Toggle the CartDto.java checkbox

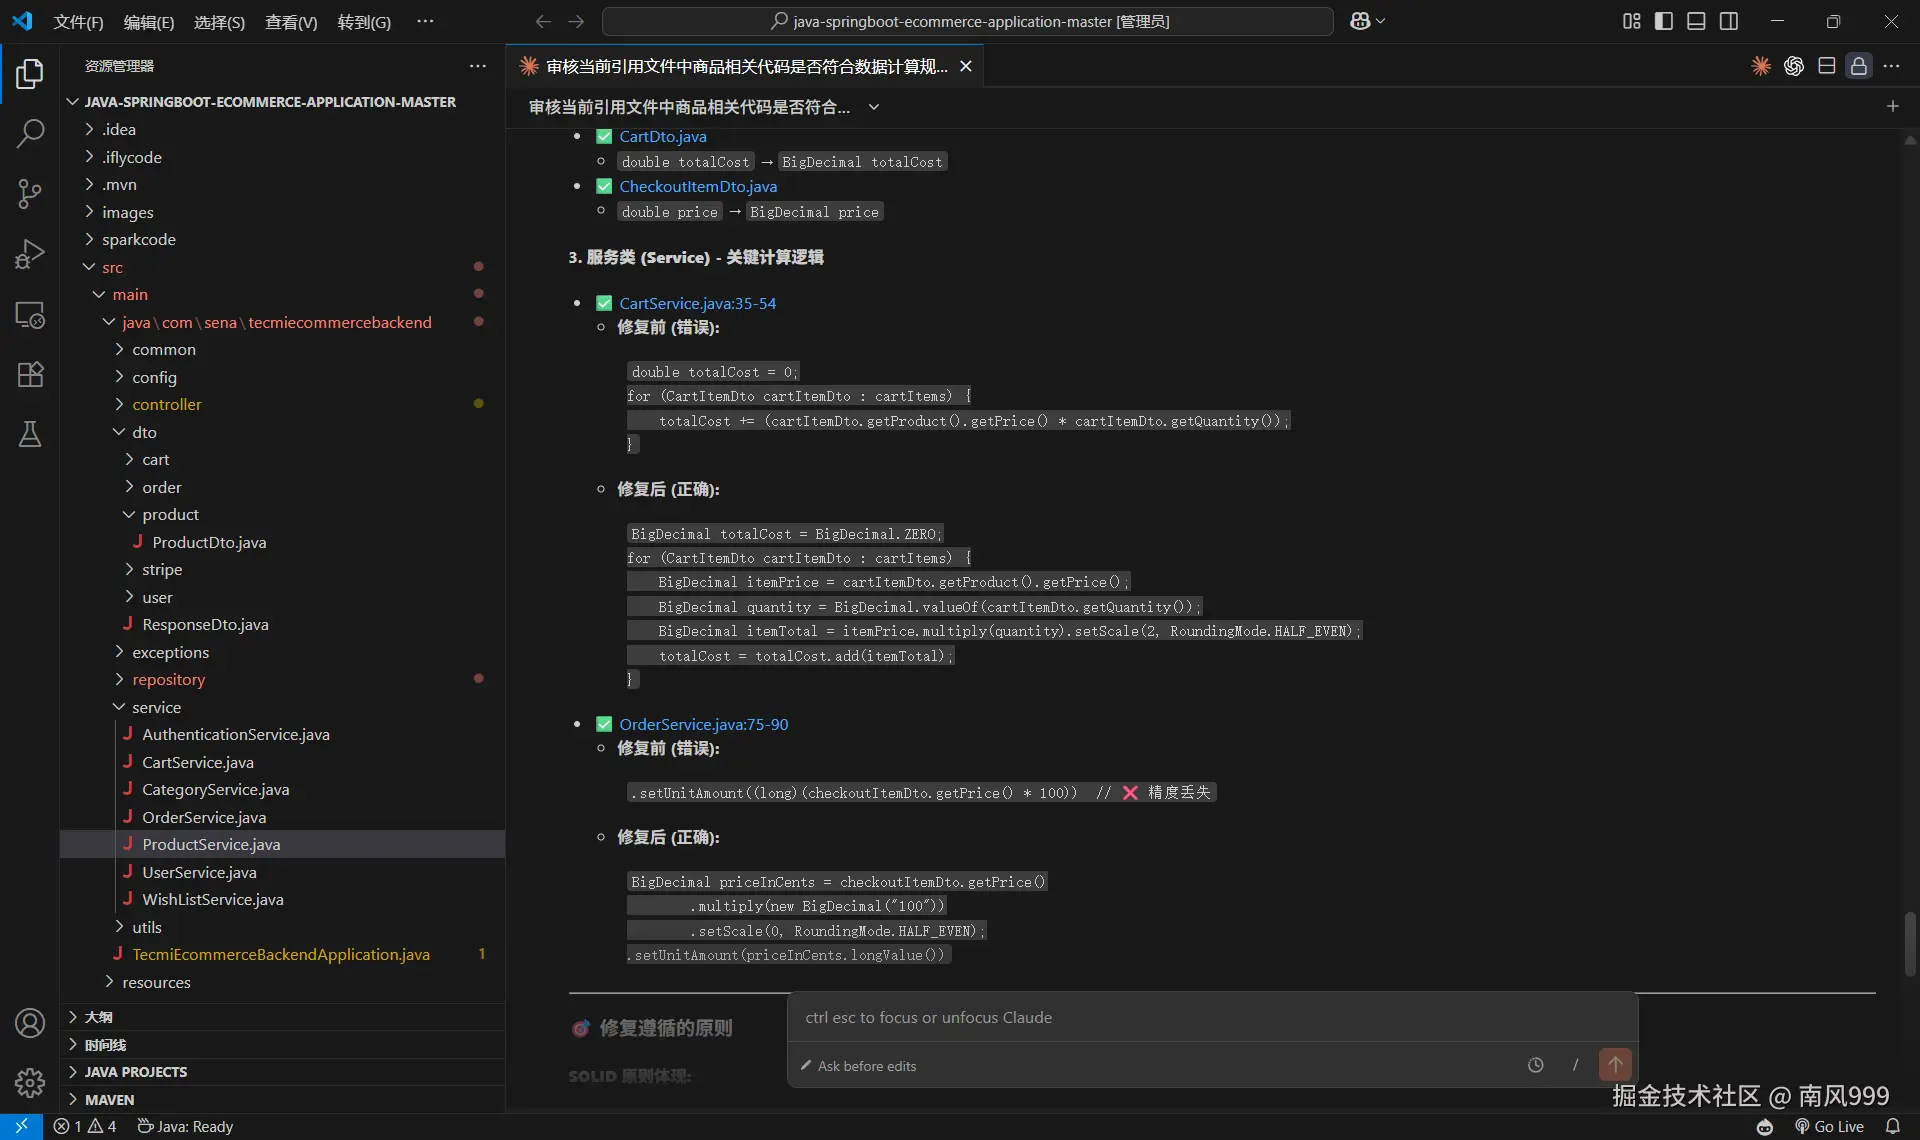604,137
